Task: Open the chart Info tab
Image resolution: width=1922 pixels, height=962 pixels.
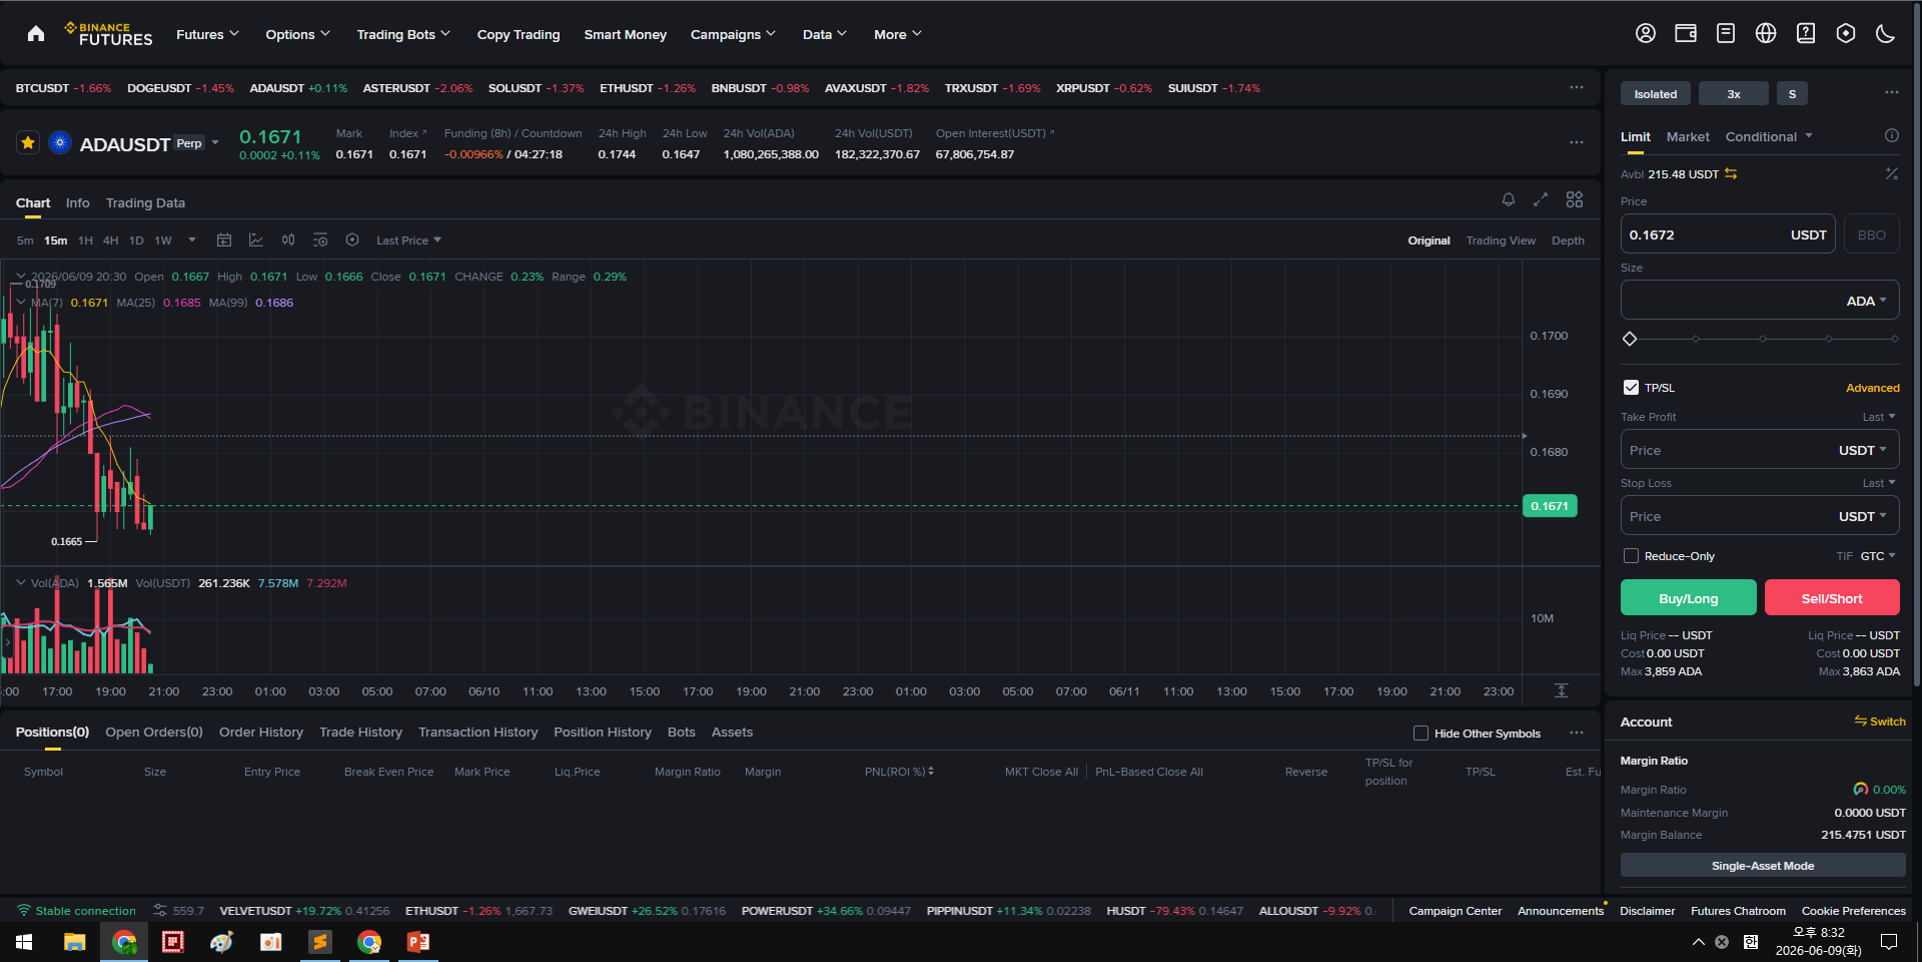Action: [x=77, y=203]
